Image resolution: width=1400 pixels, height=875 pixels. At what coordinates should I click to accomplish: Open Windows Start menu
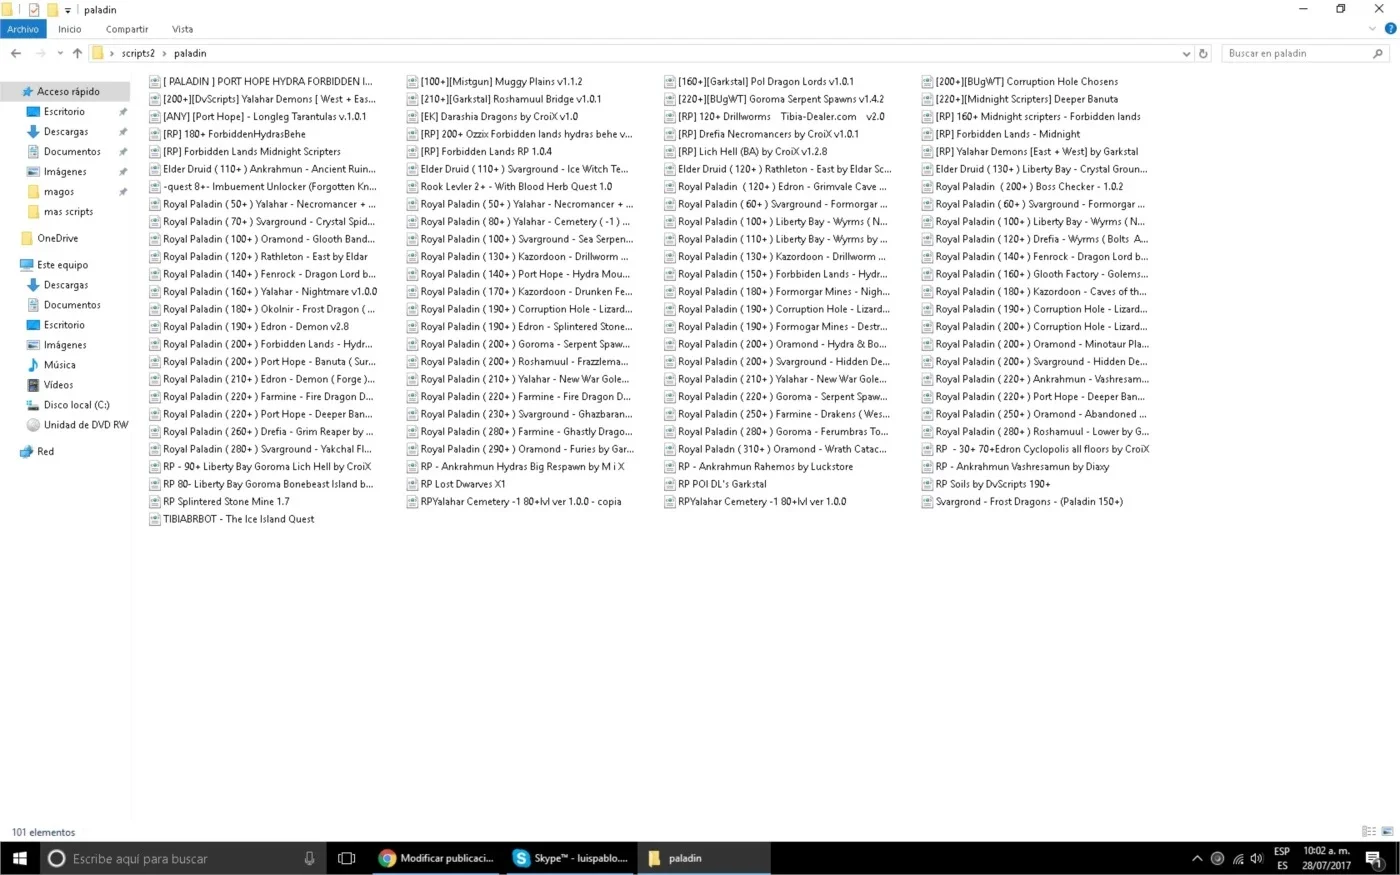[19, 858]
